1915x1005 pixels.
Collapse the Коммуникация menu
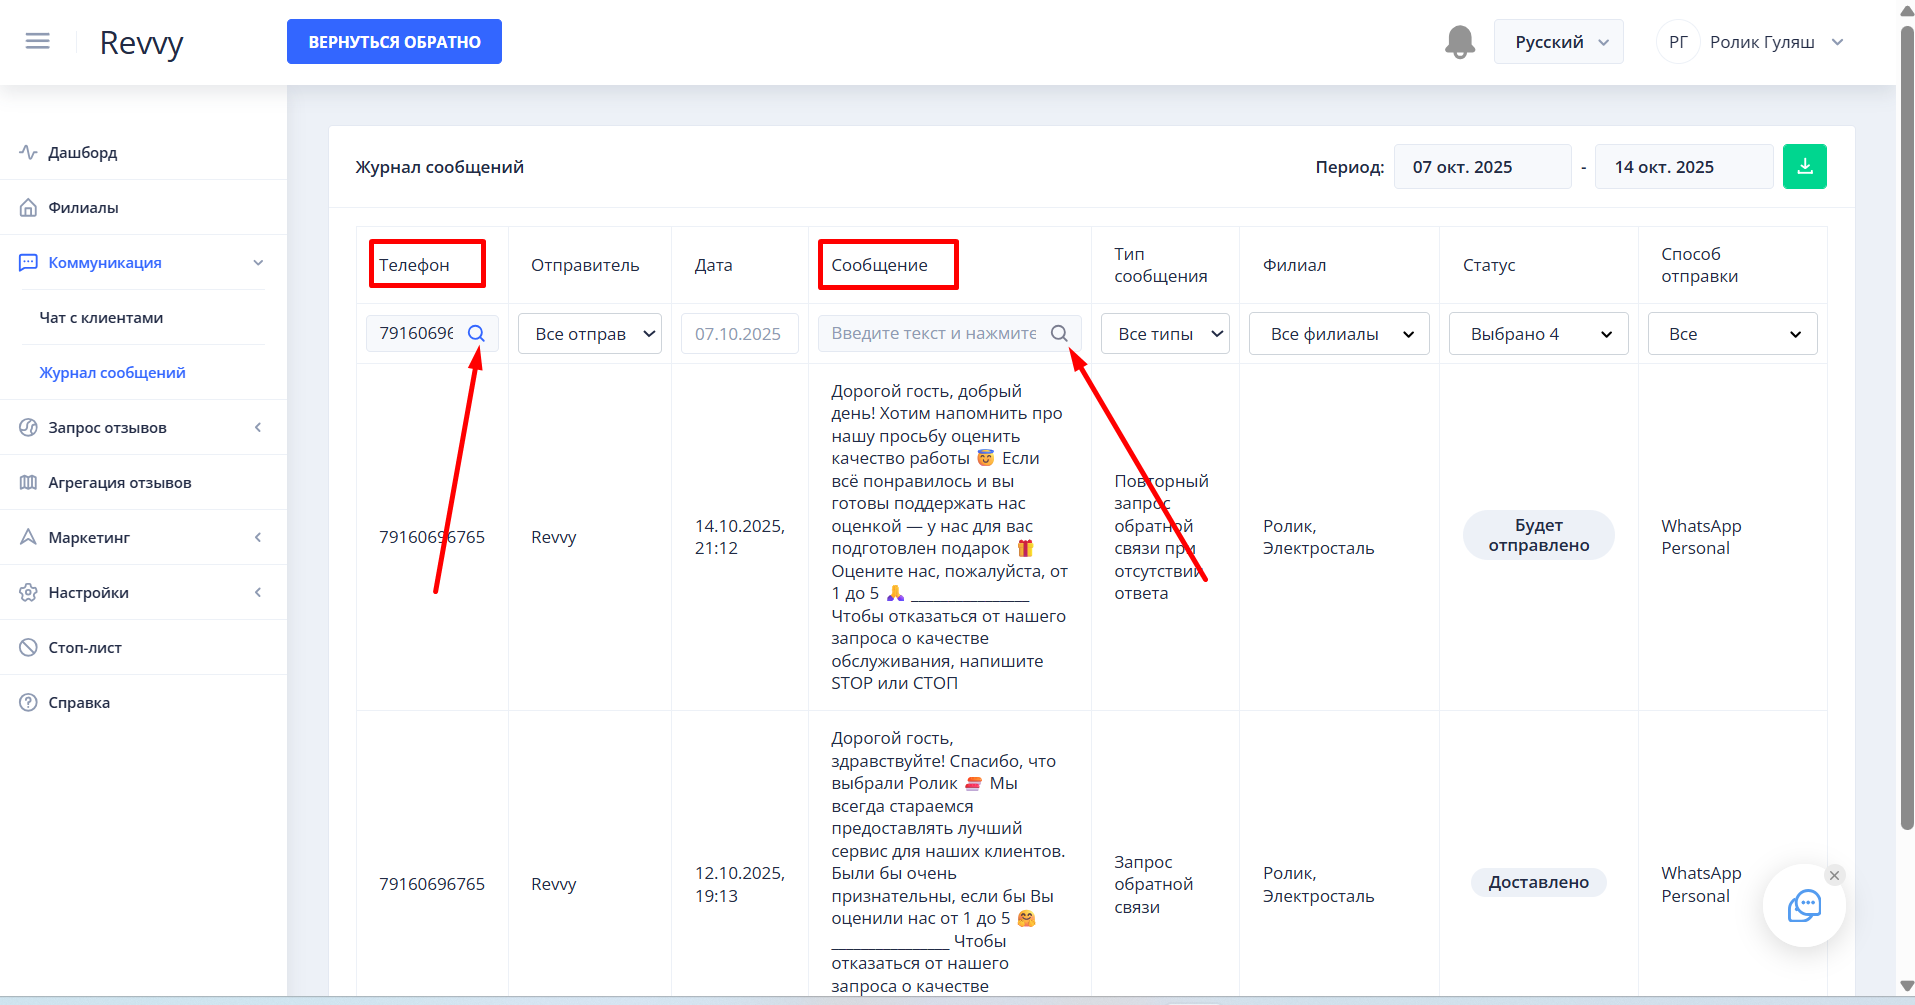pos(258,262)
